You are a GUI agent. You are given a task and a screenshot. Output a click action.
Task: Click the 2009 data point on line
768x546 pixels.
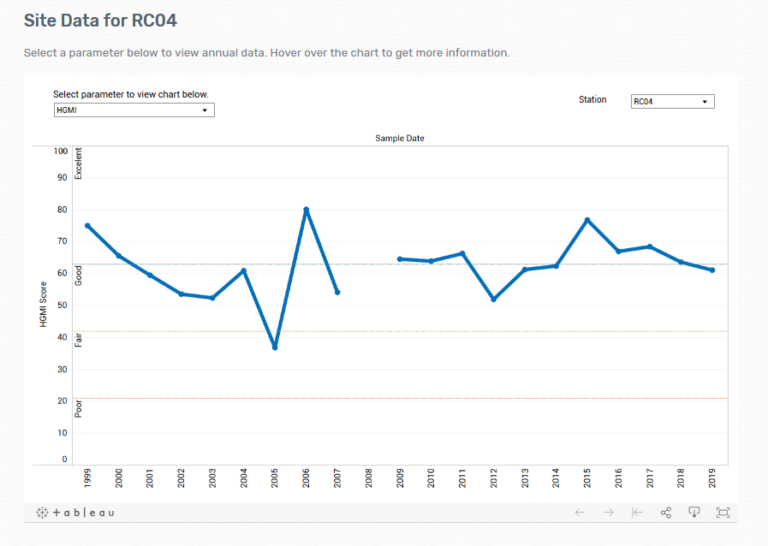[400, 259]
